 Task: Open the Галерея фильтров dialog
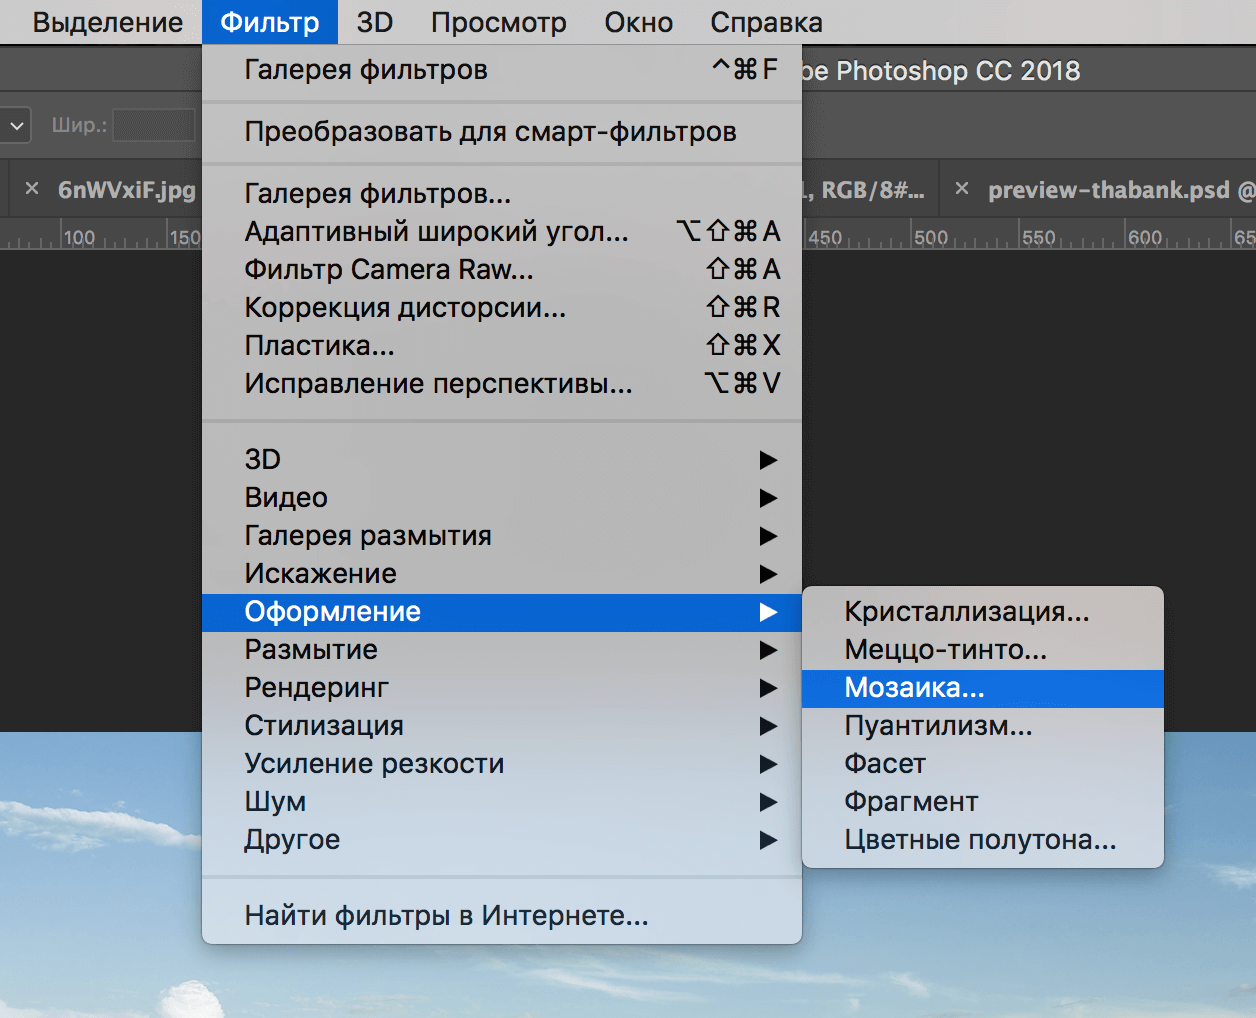366,70
